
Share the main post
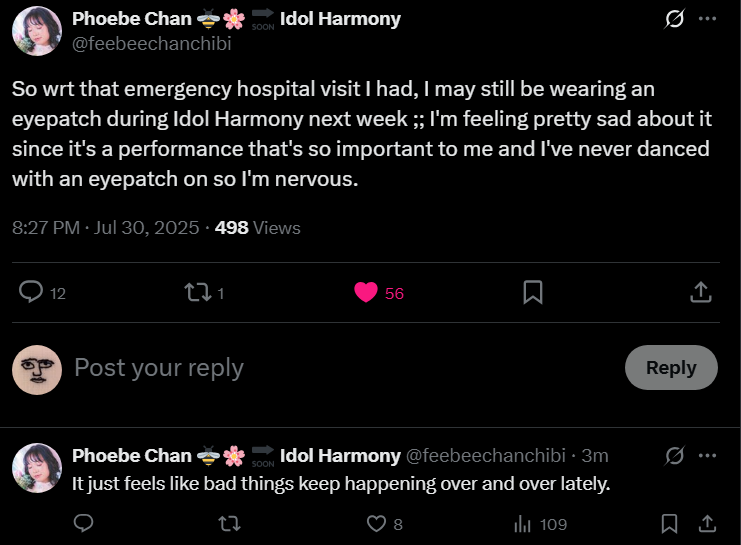coord(701,292)
